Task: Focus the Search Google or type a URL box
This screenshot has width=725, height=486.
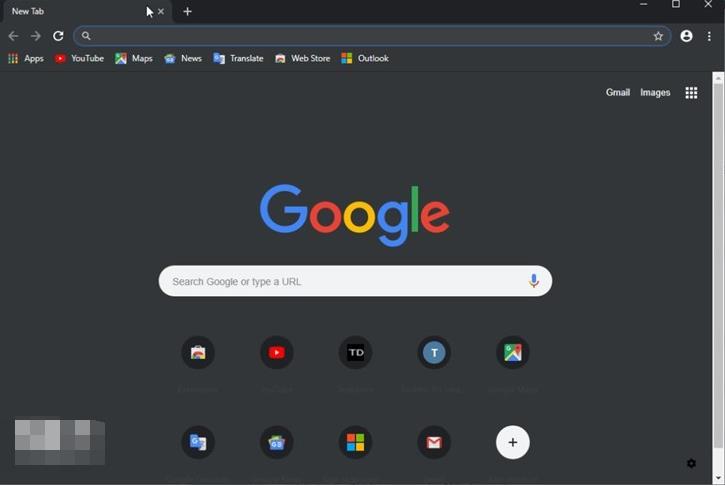Action: pyautogui.click(x=355, y=281)
